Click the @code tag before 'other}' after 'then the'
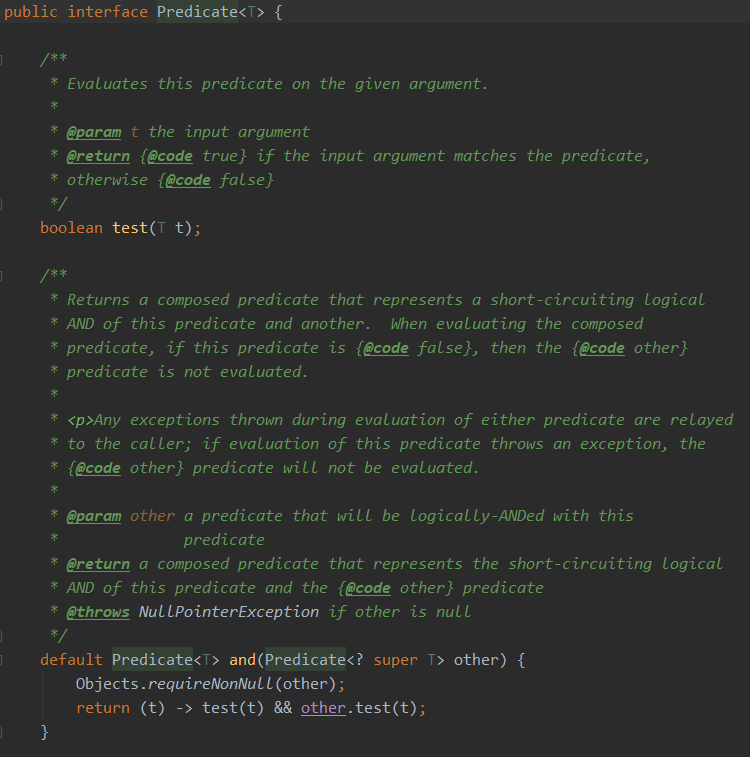This screenshot has width=750, height=757. pyautogui.click(x=601, y=348)
